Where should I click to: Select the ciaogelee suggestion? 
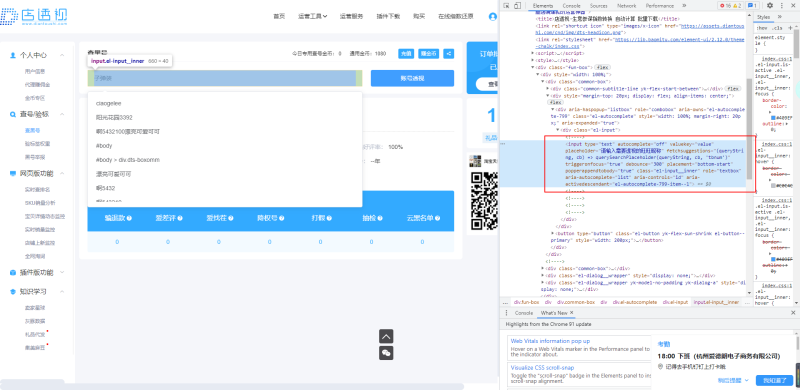(x=225, y=103)
